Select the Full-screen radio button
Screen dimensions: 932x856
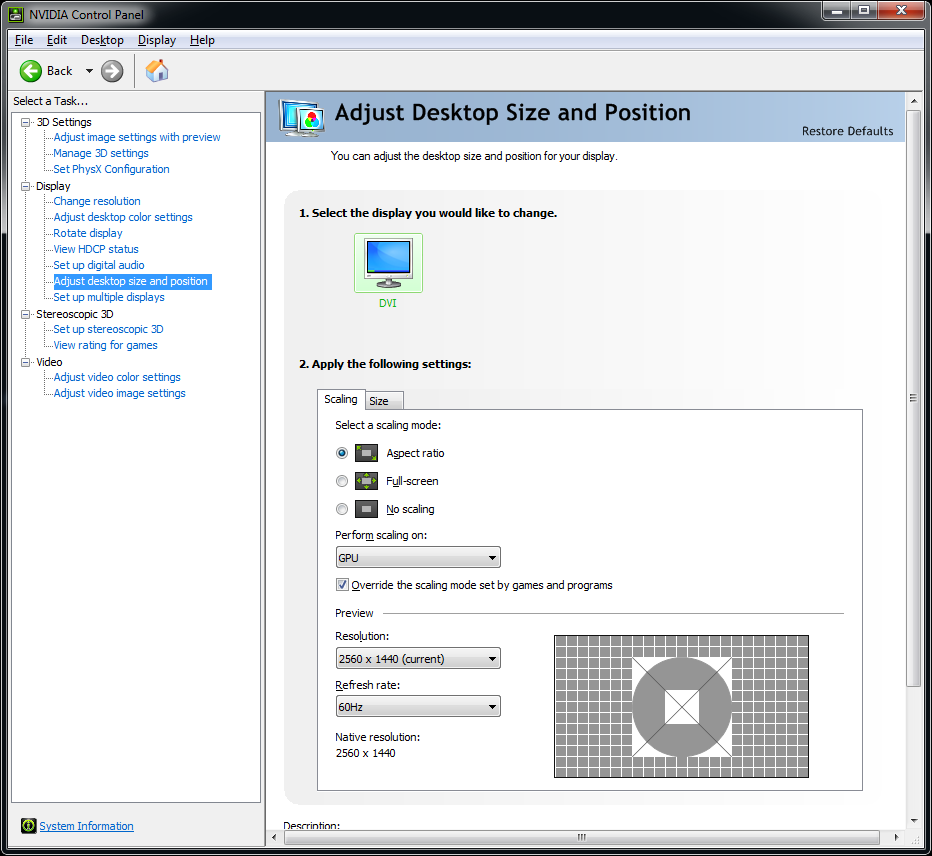[x=342, y=481]
